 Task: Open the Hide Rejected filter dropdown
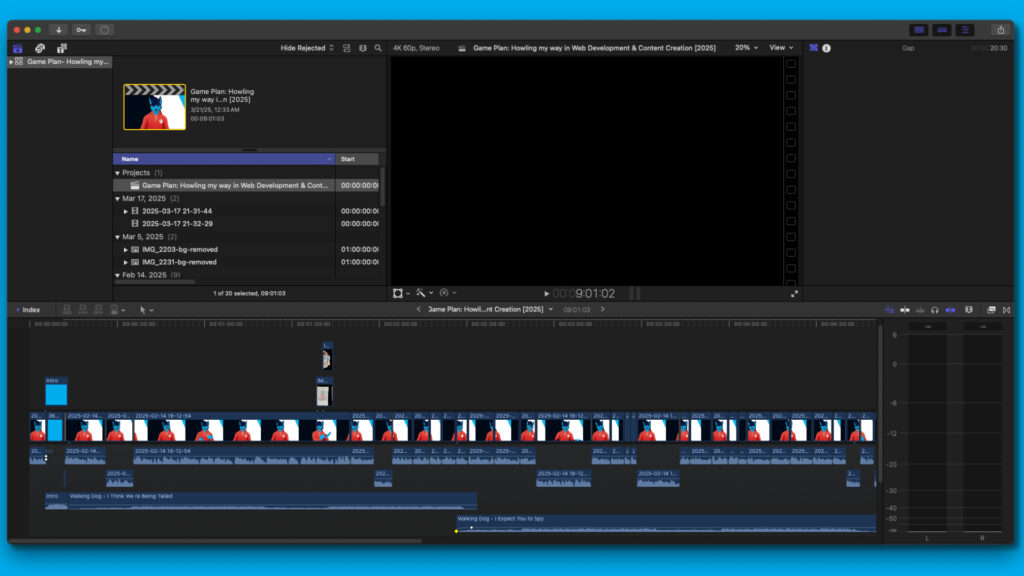pyautogui.click(x=307, y=48)
